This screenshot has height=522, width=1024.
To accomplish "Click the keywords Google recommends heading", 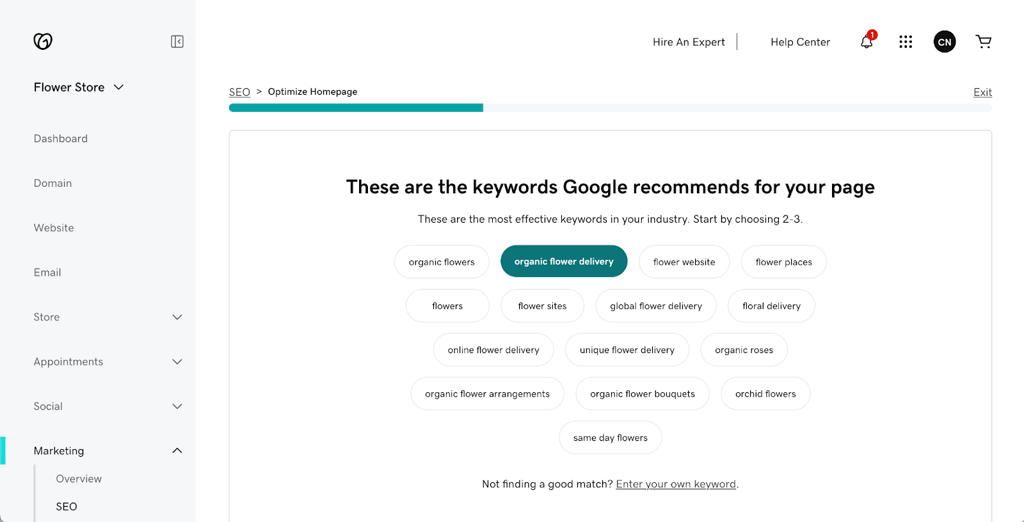I will pyautogui.click(x=610, y=188).
